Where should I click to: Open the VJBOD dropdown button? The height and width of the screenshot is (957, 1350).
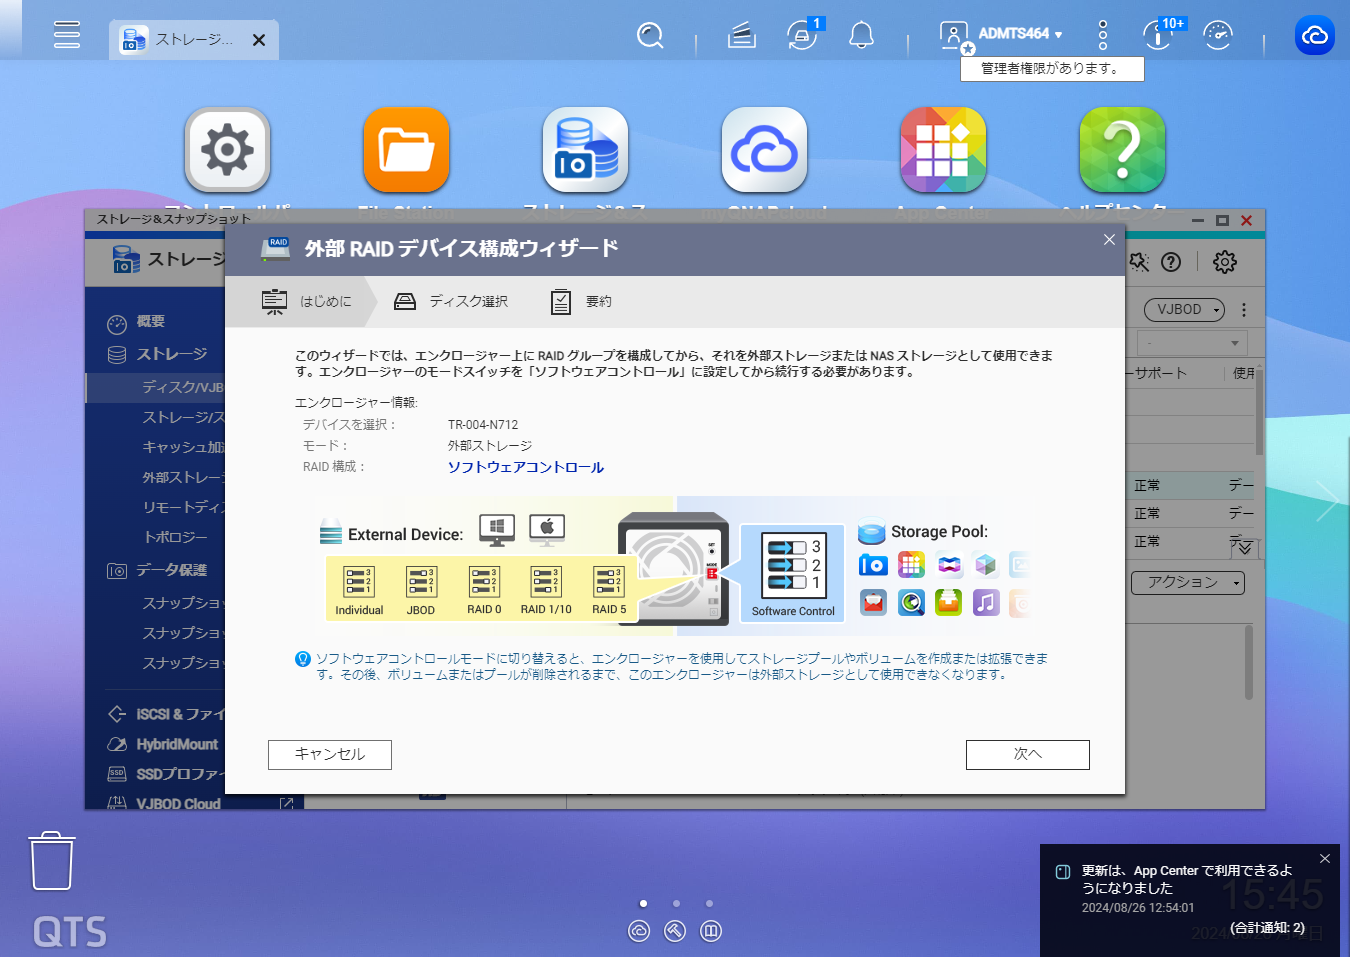tap(1185, 310)
